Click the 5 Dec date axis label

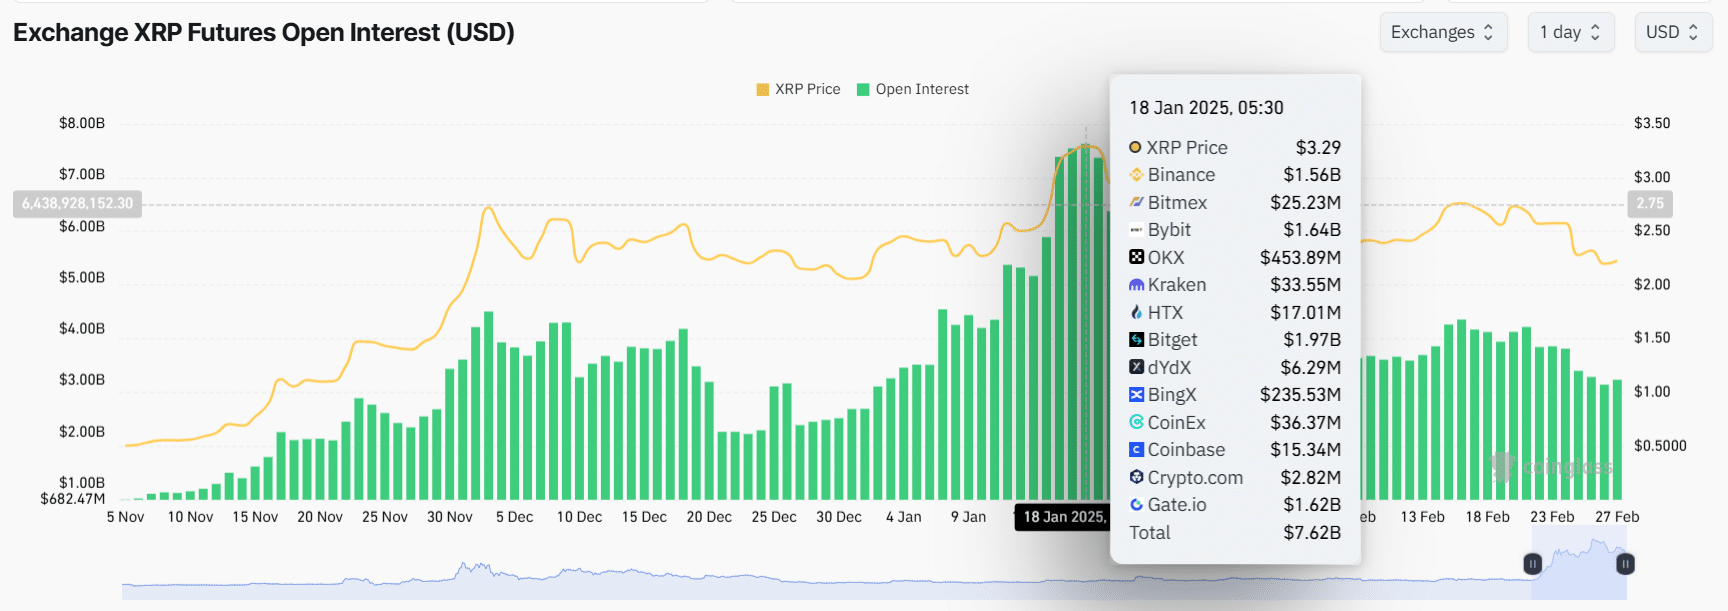(x=514, y=517)
